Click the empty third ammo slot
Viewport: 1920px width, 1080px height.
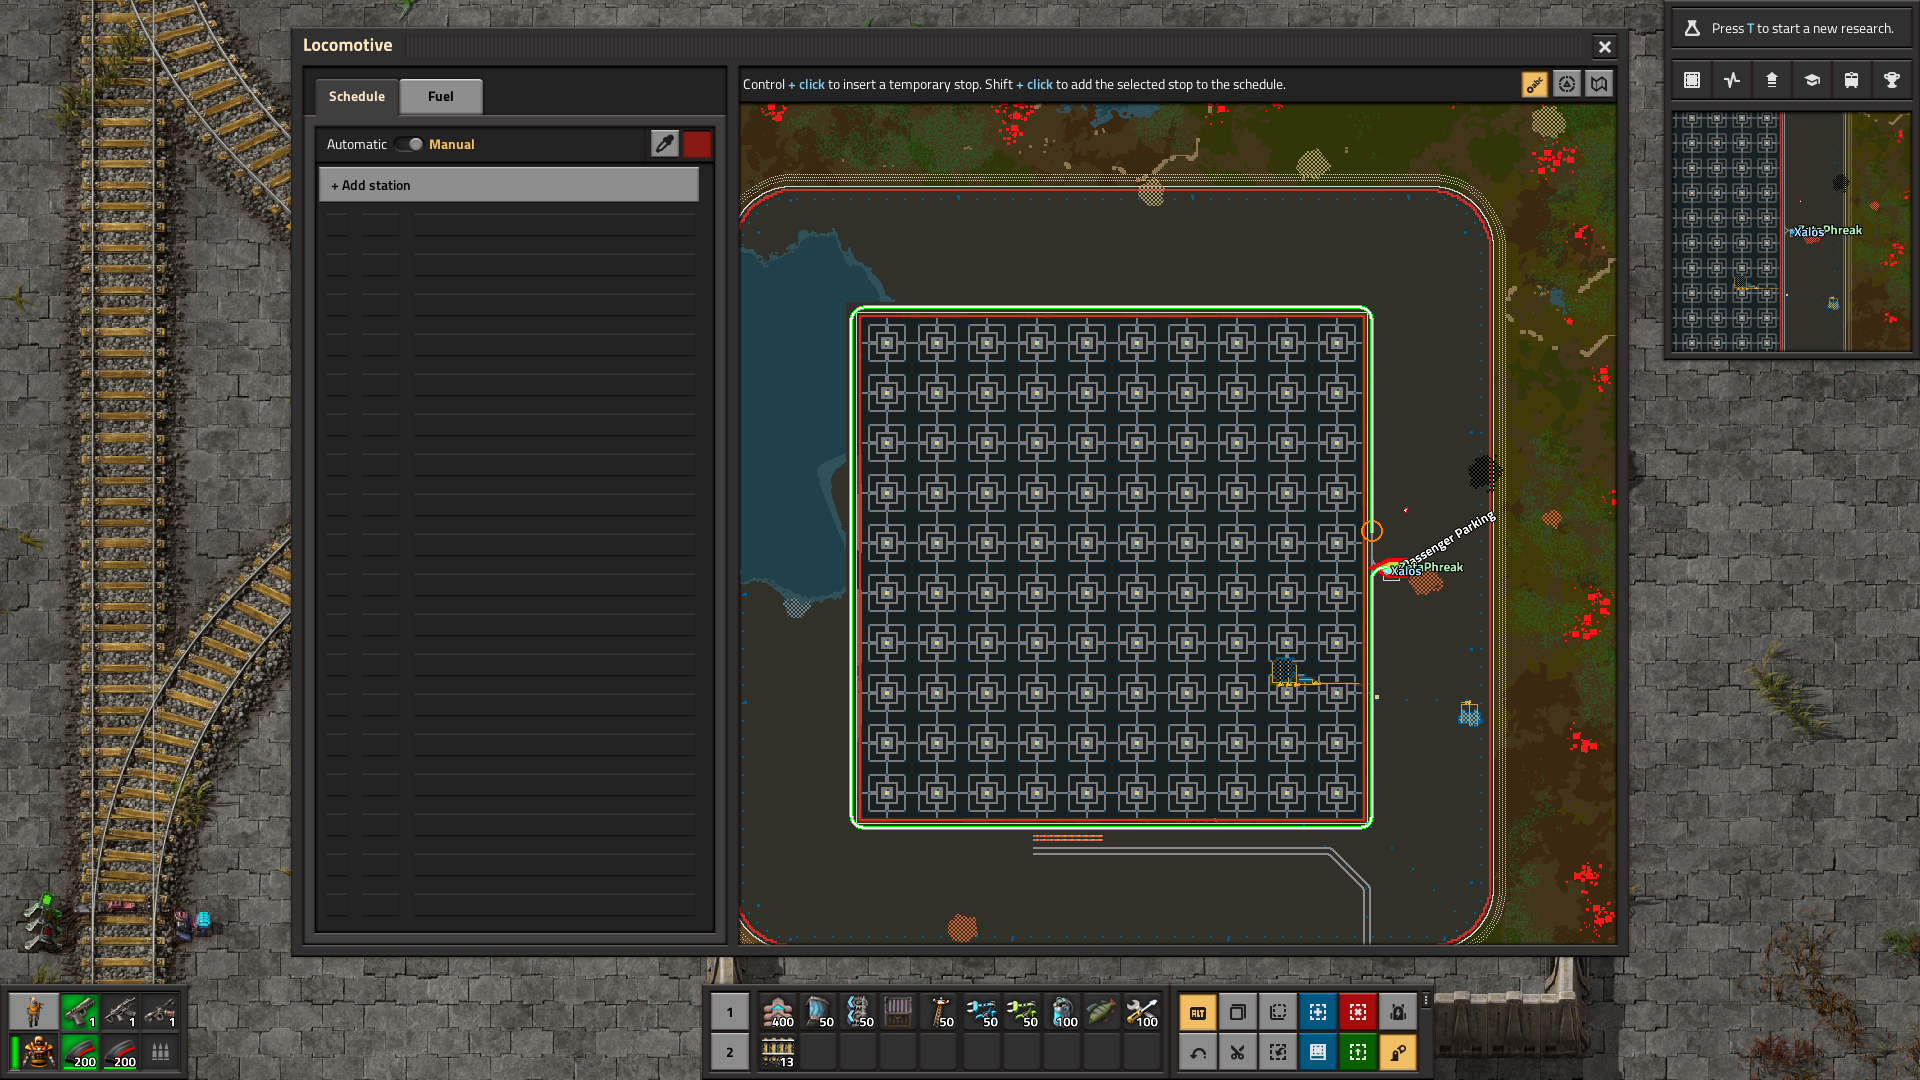point(160,1052)
